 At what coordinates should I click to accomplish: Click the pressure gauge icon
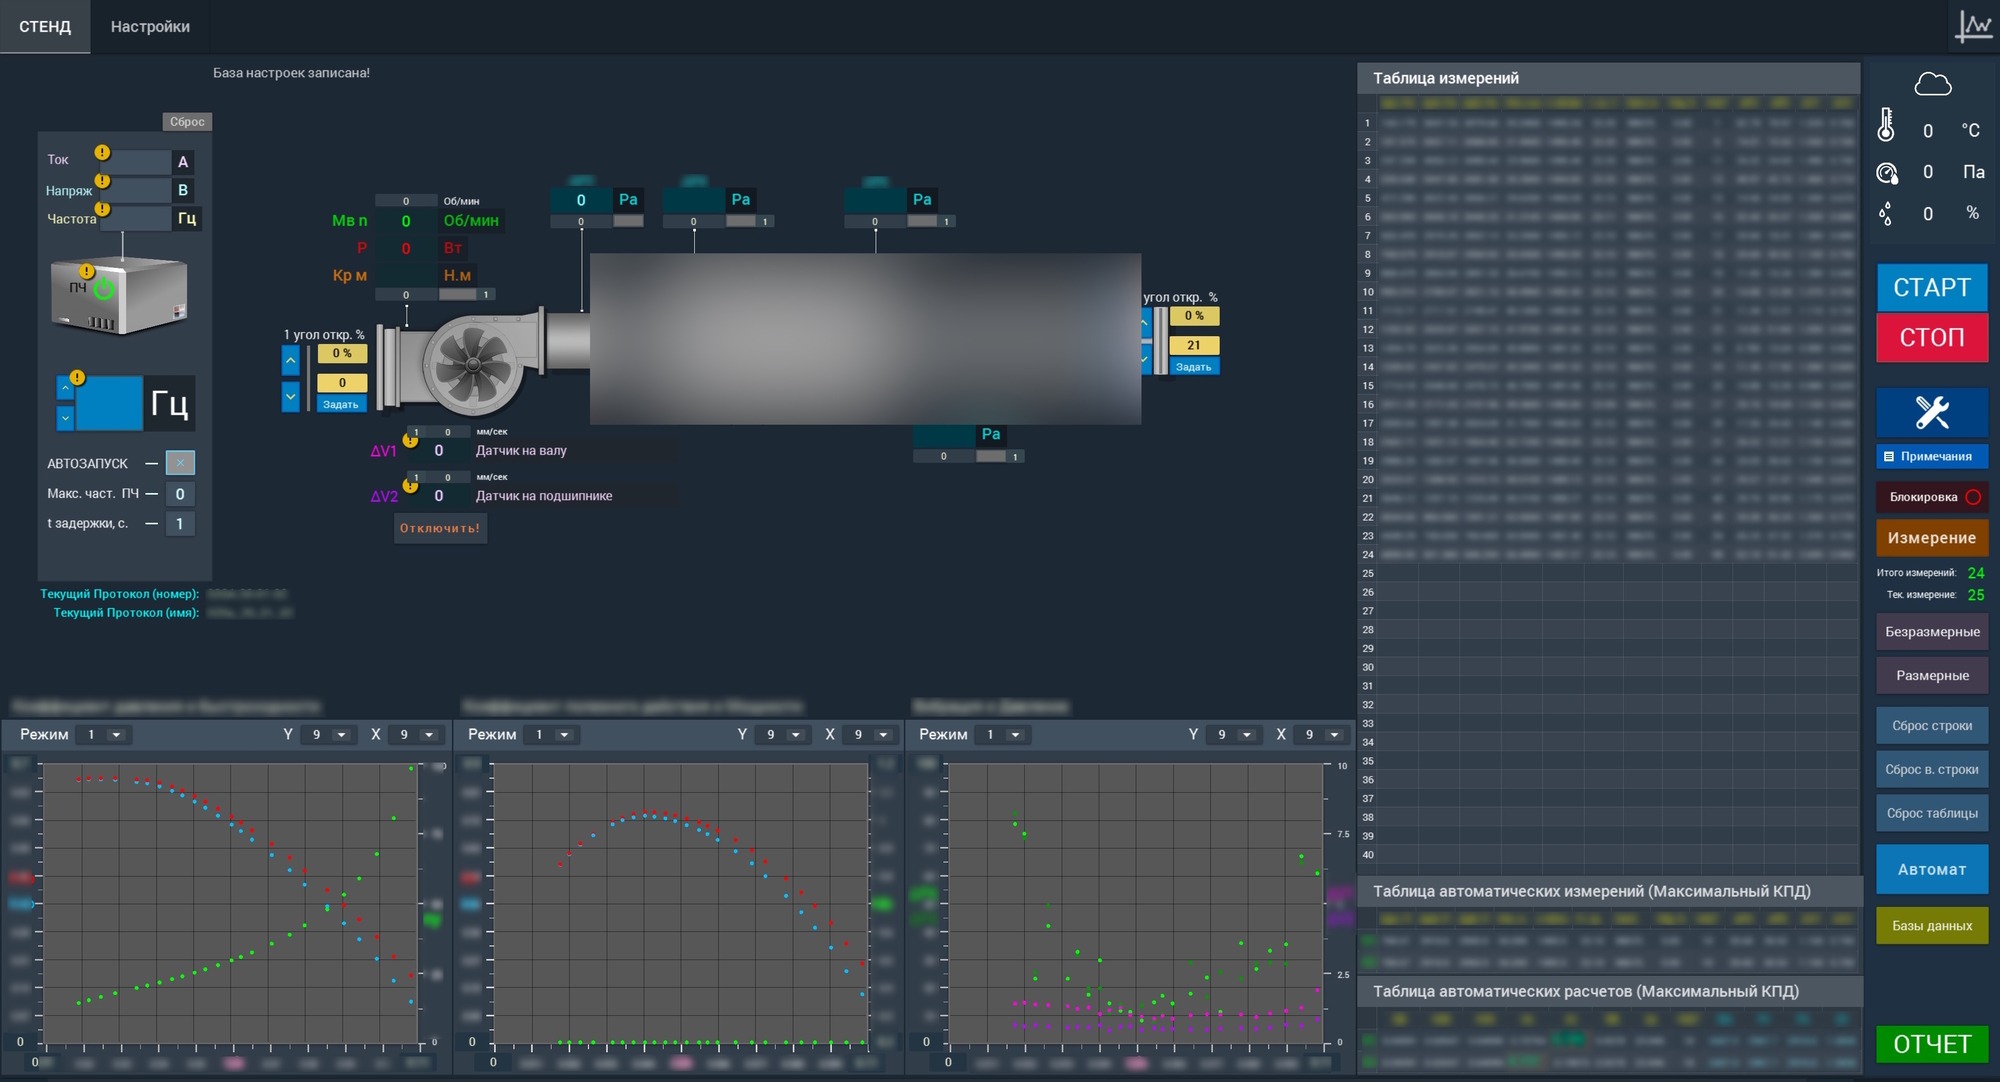coord(1887,173)
